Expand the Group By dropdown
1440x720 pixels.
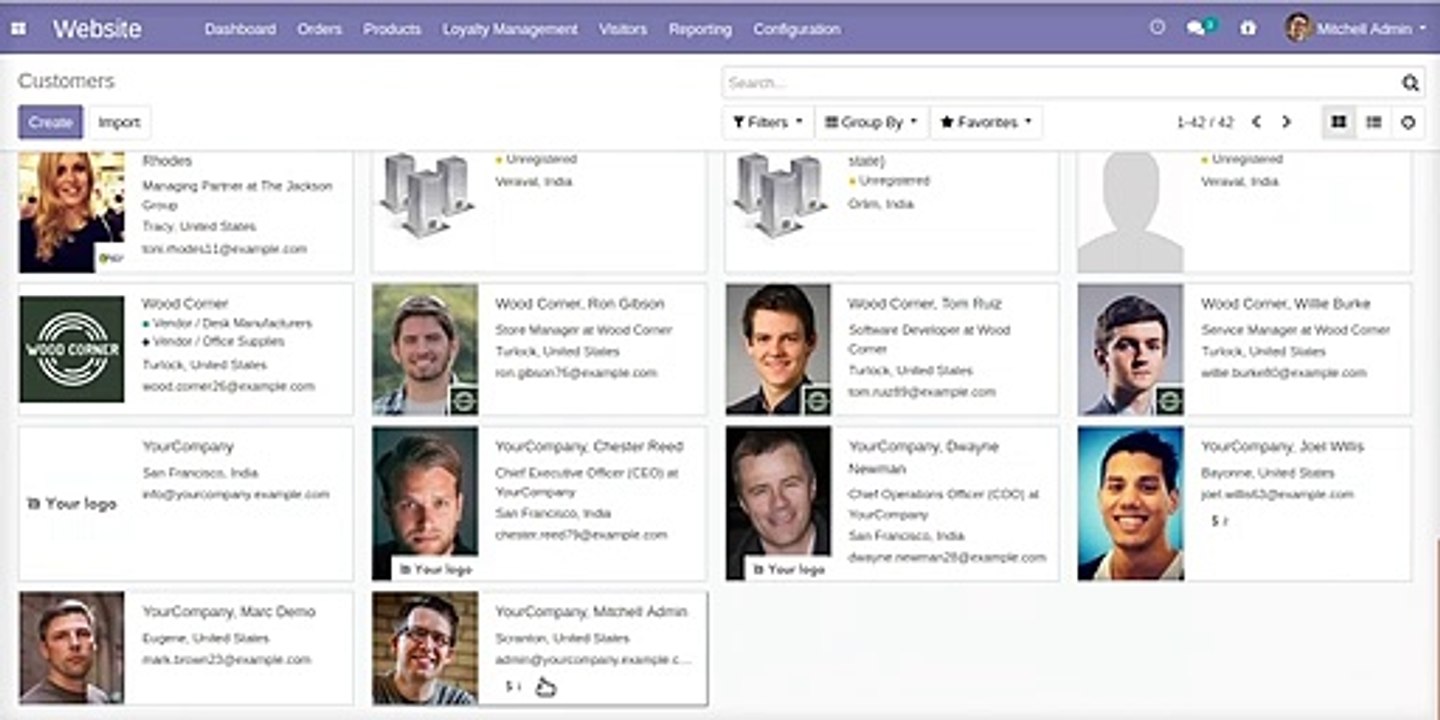click(872, 122)
